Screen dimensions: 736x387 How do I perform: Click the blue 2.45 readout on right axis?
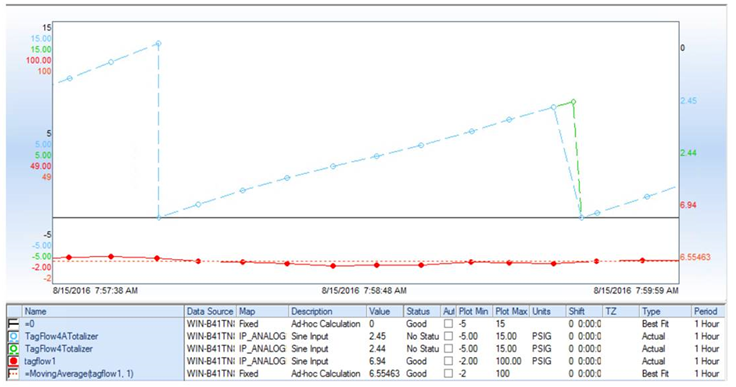[x=689, y=101]
